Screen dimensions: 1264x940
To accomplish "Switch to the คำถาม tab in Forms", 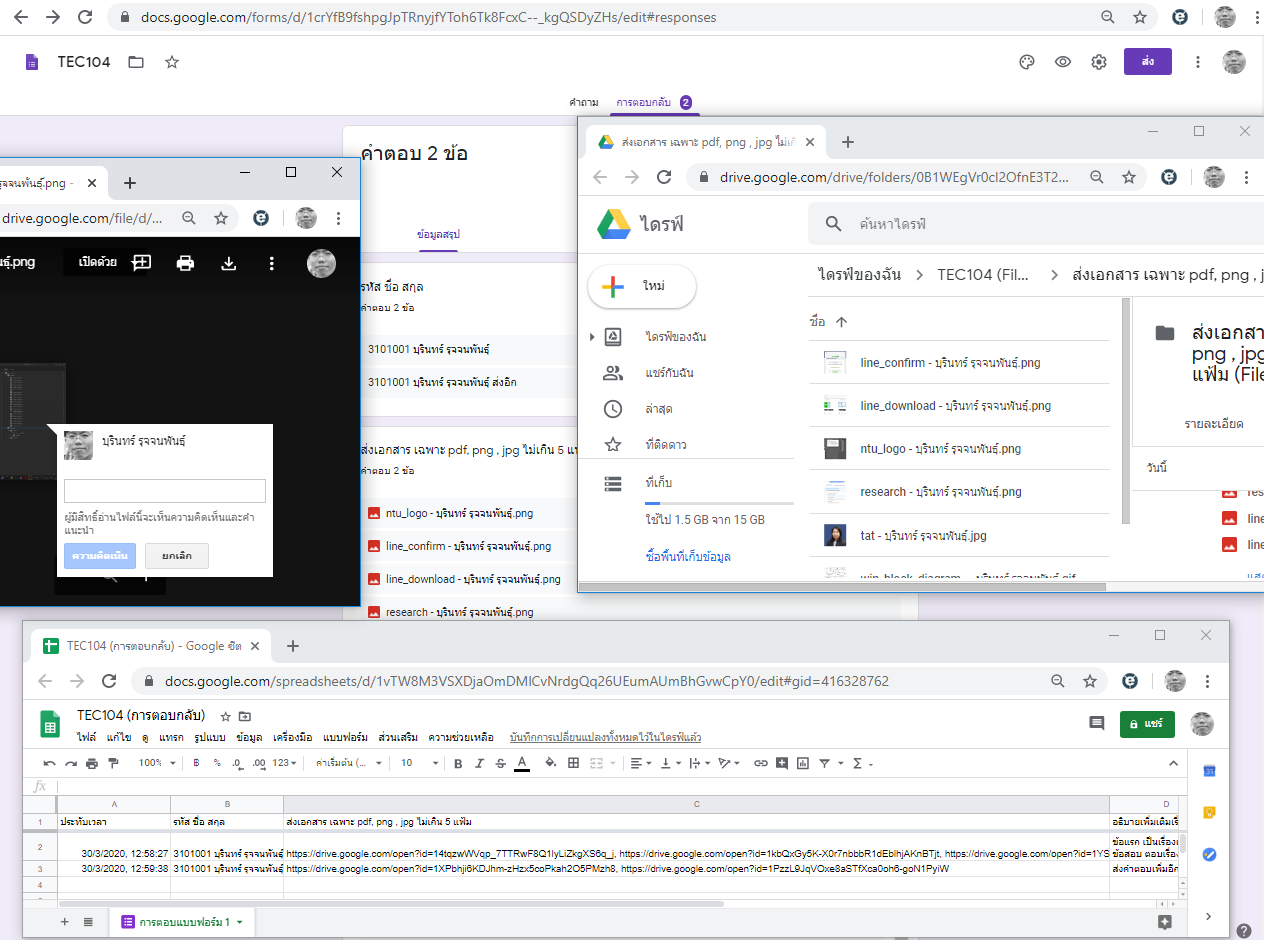I will pos(583,102).
